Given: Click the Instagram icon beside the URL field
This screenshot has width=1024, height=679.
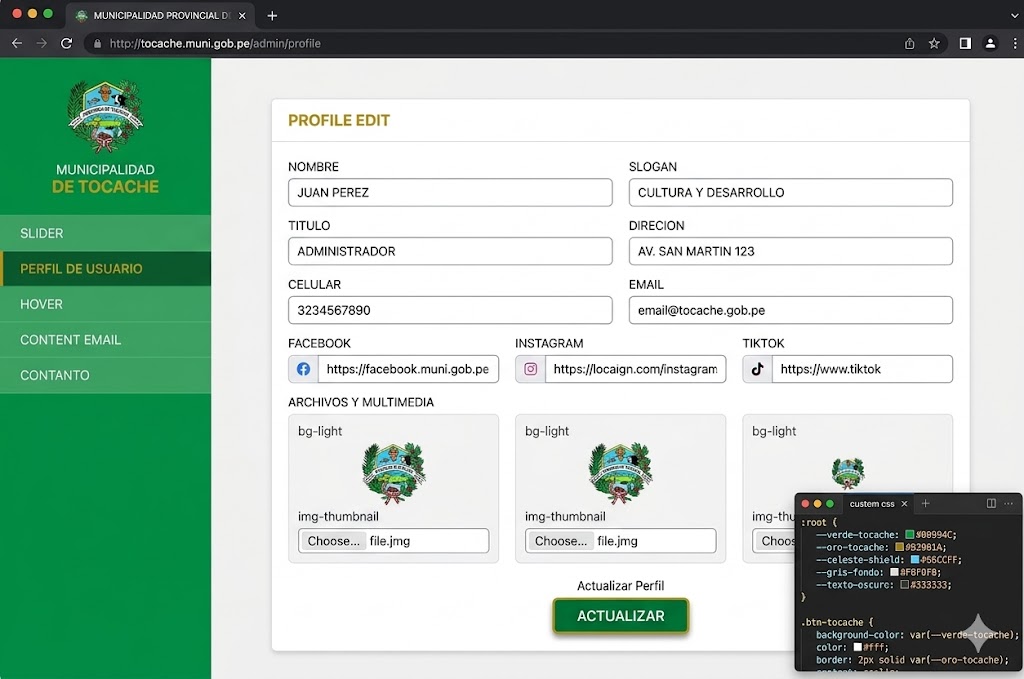Looking at the screenshot, I should 530,369.
